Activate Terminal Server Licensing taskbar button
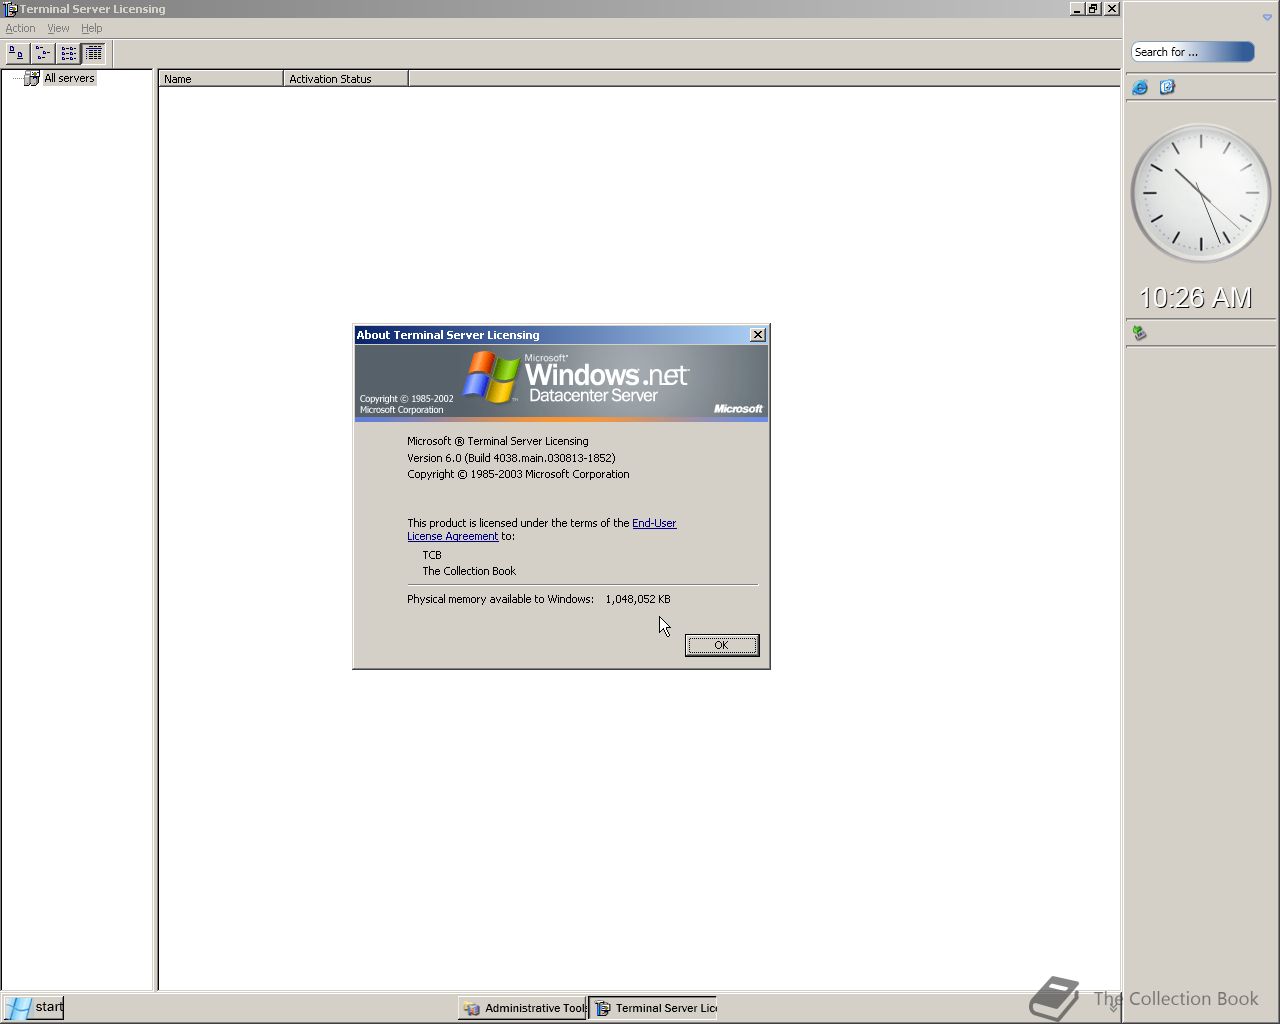The height and width of the screenshot is (1024, 1280). (x=654, y=1008)
